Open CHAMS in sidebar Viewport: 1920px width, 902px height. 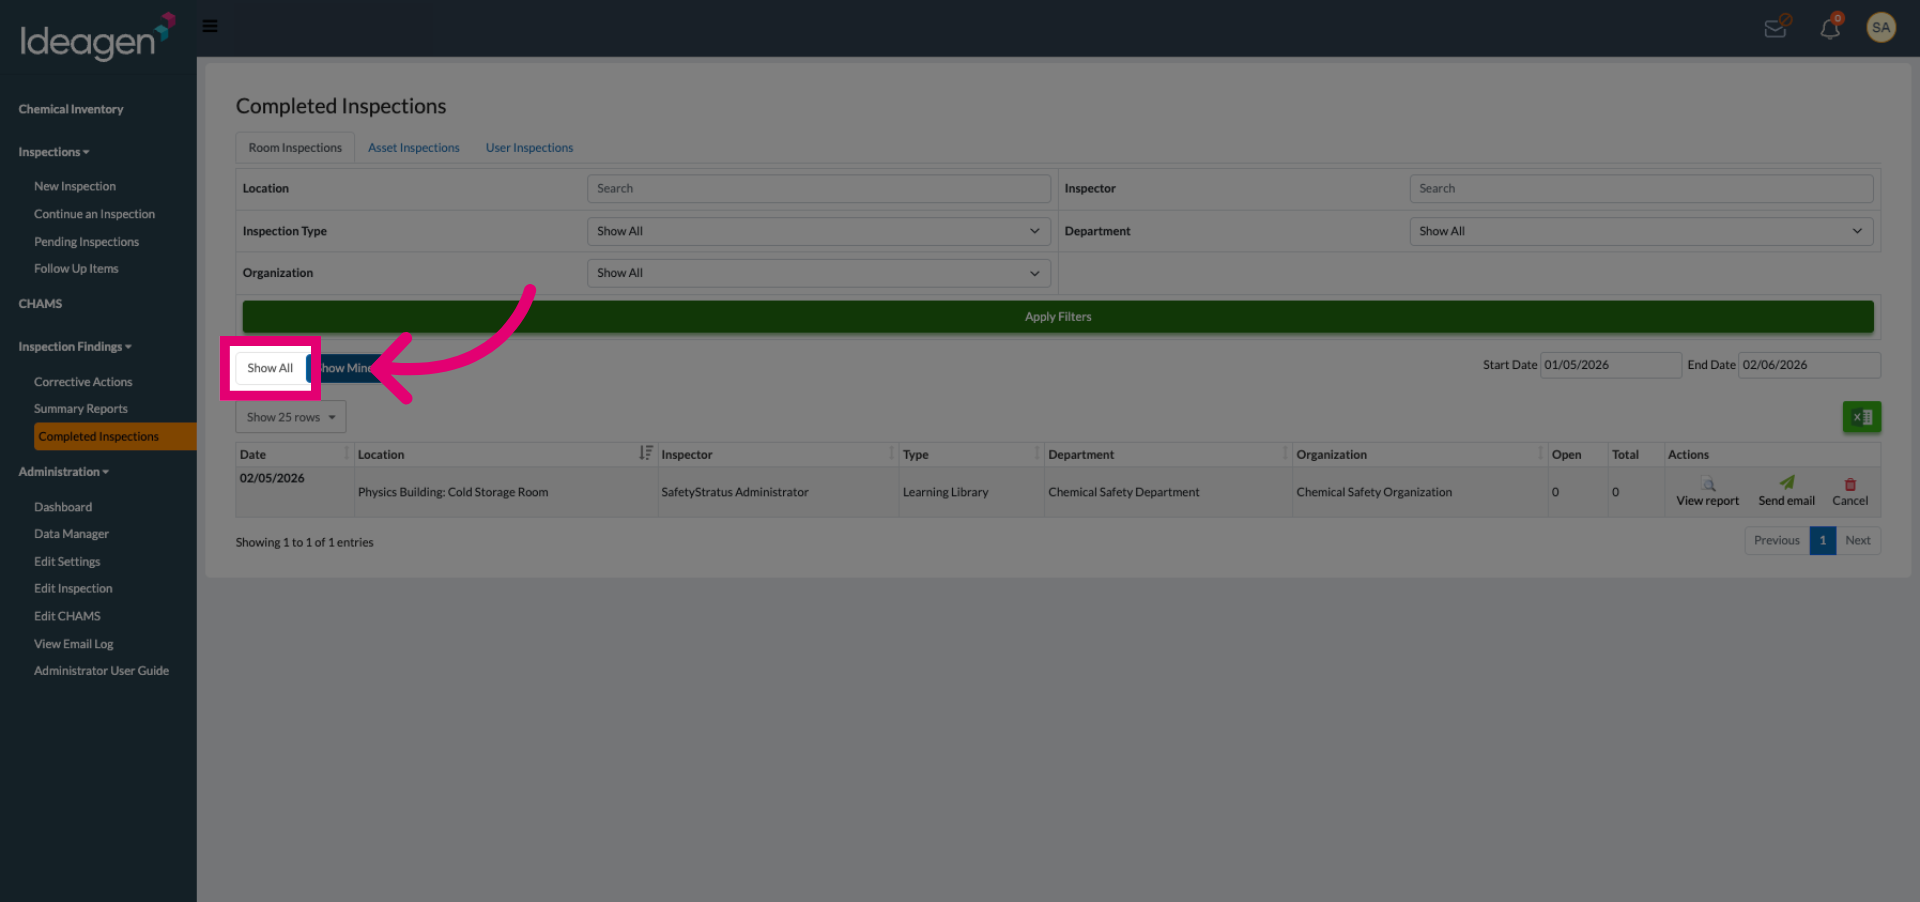pyautogui.click(x=40, y=304)
